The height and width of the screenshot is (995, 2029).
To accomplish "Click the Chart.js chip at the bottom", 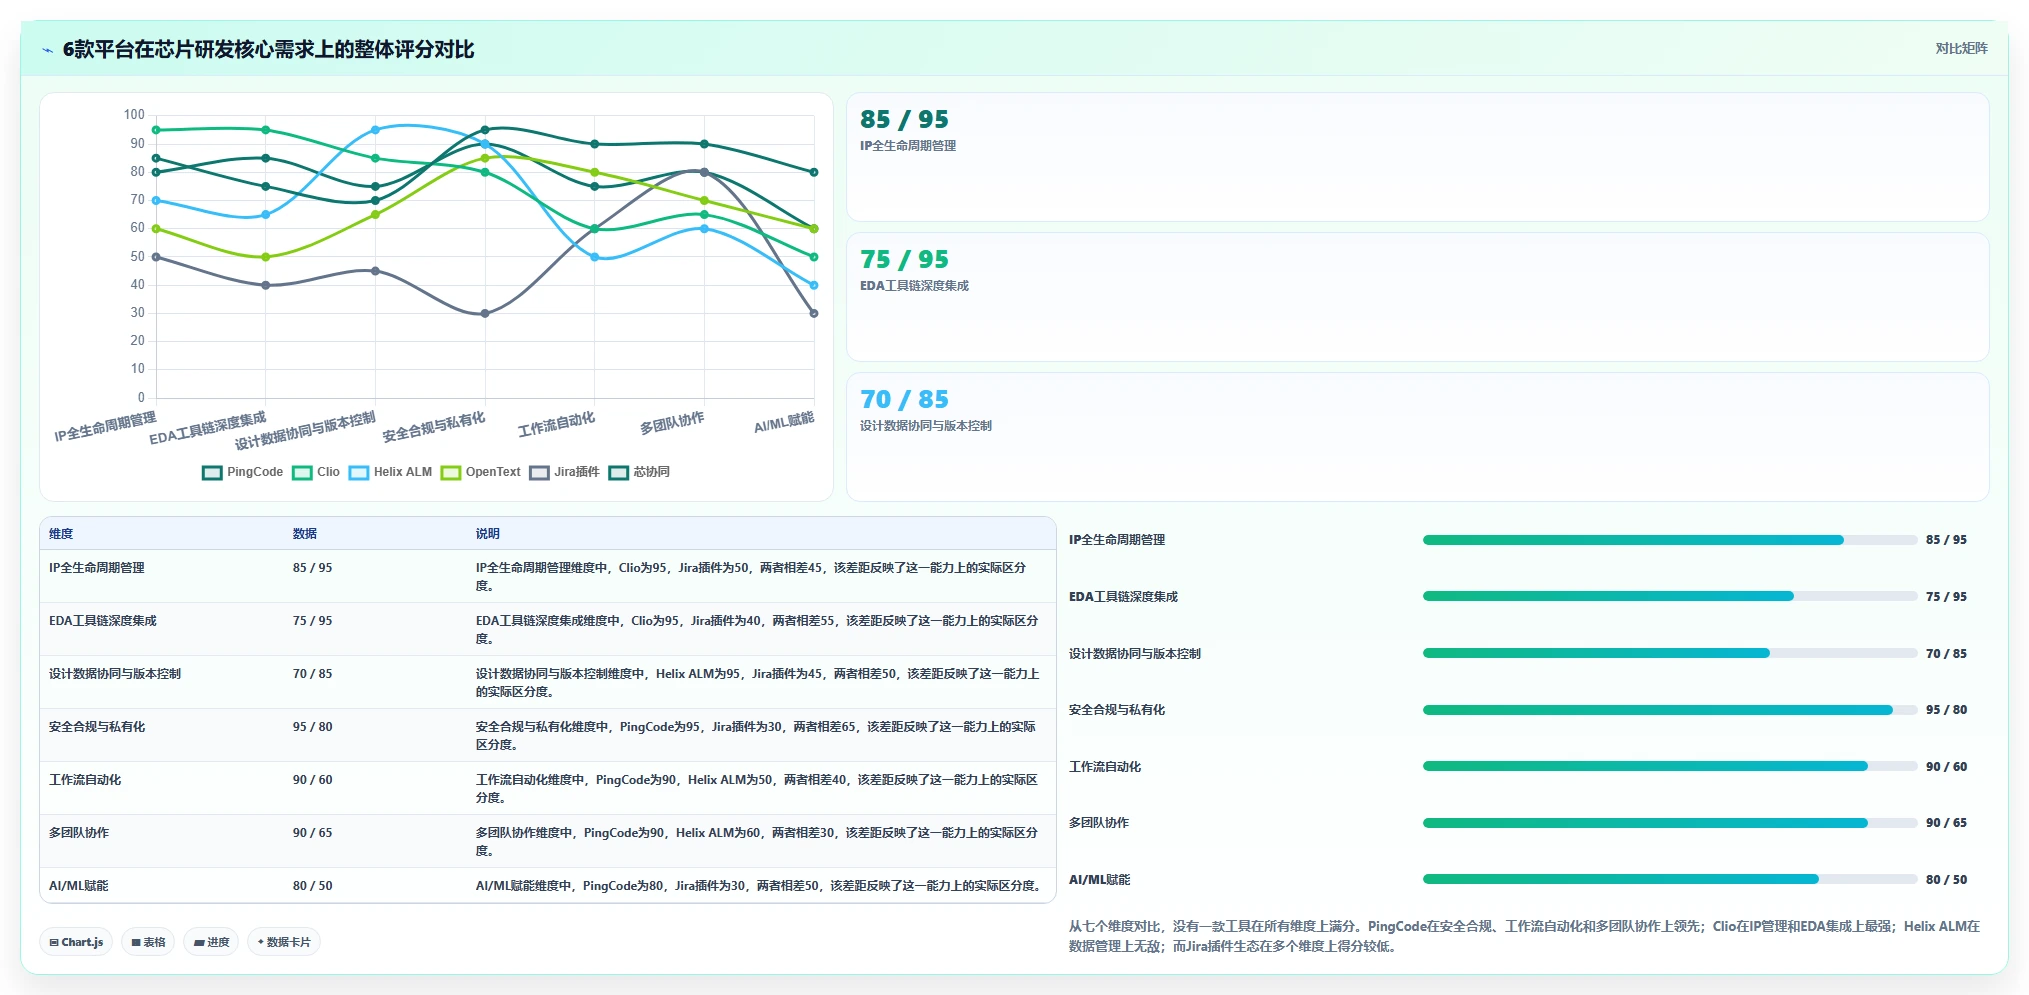I will tap(76, 942).
